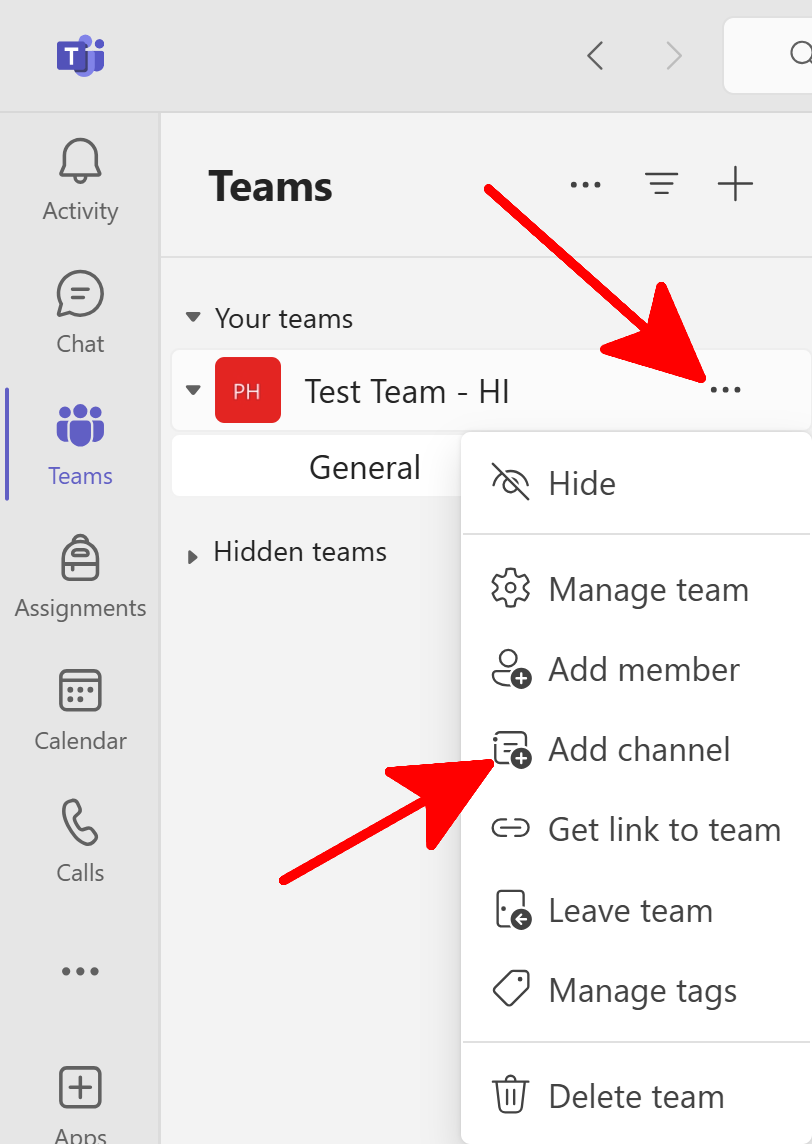
Task: Click Delete team option
Action: [636, 1096]
